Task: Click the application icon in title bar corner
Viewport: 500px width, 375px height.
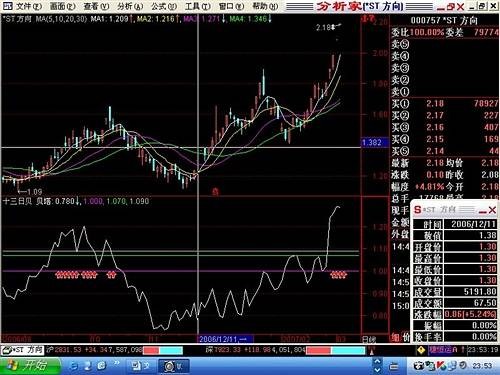Action: tap(7, 6)
